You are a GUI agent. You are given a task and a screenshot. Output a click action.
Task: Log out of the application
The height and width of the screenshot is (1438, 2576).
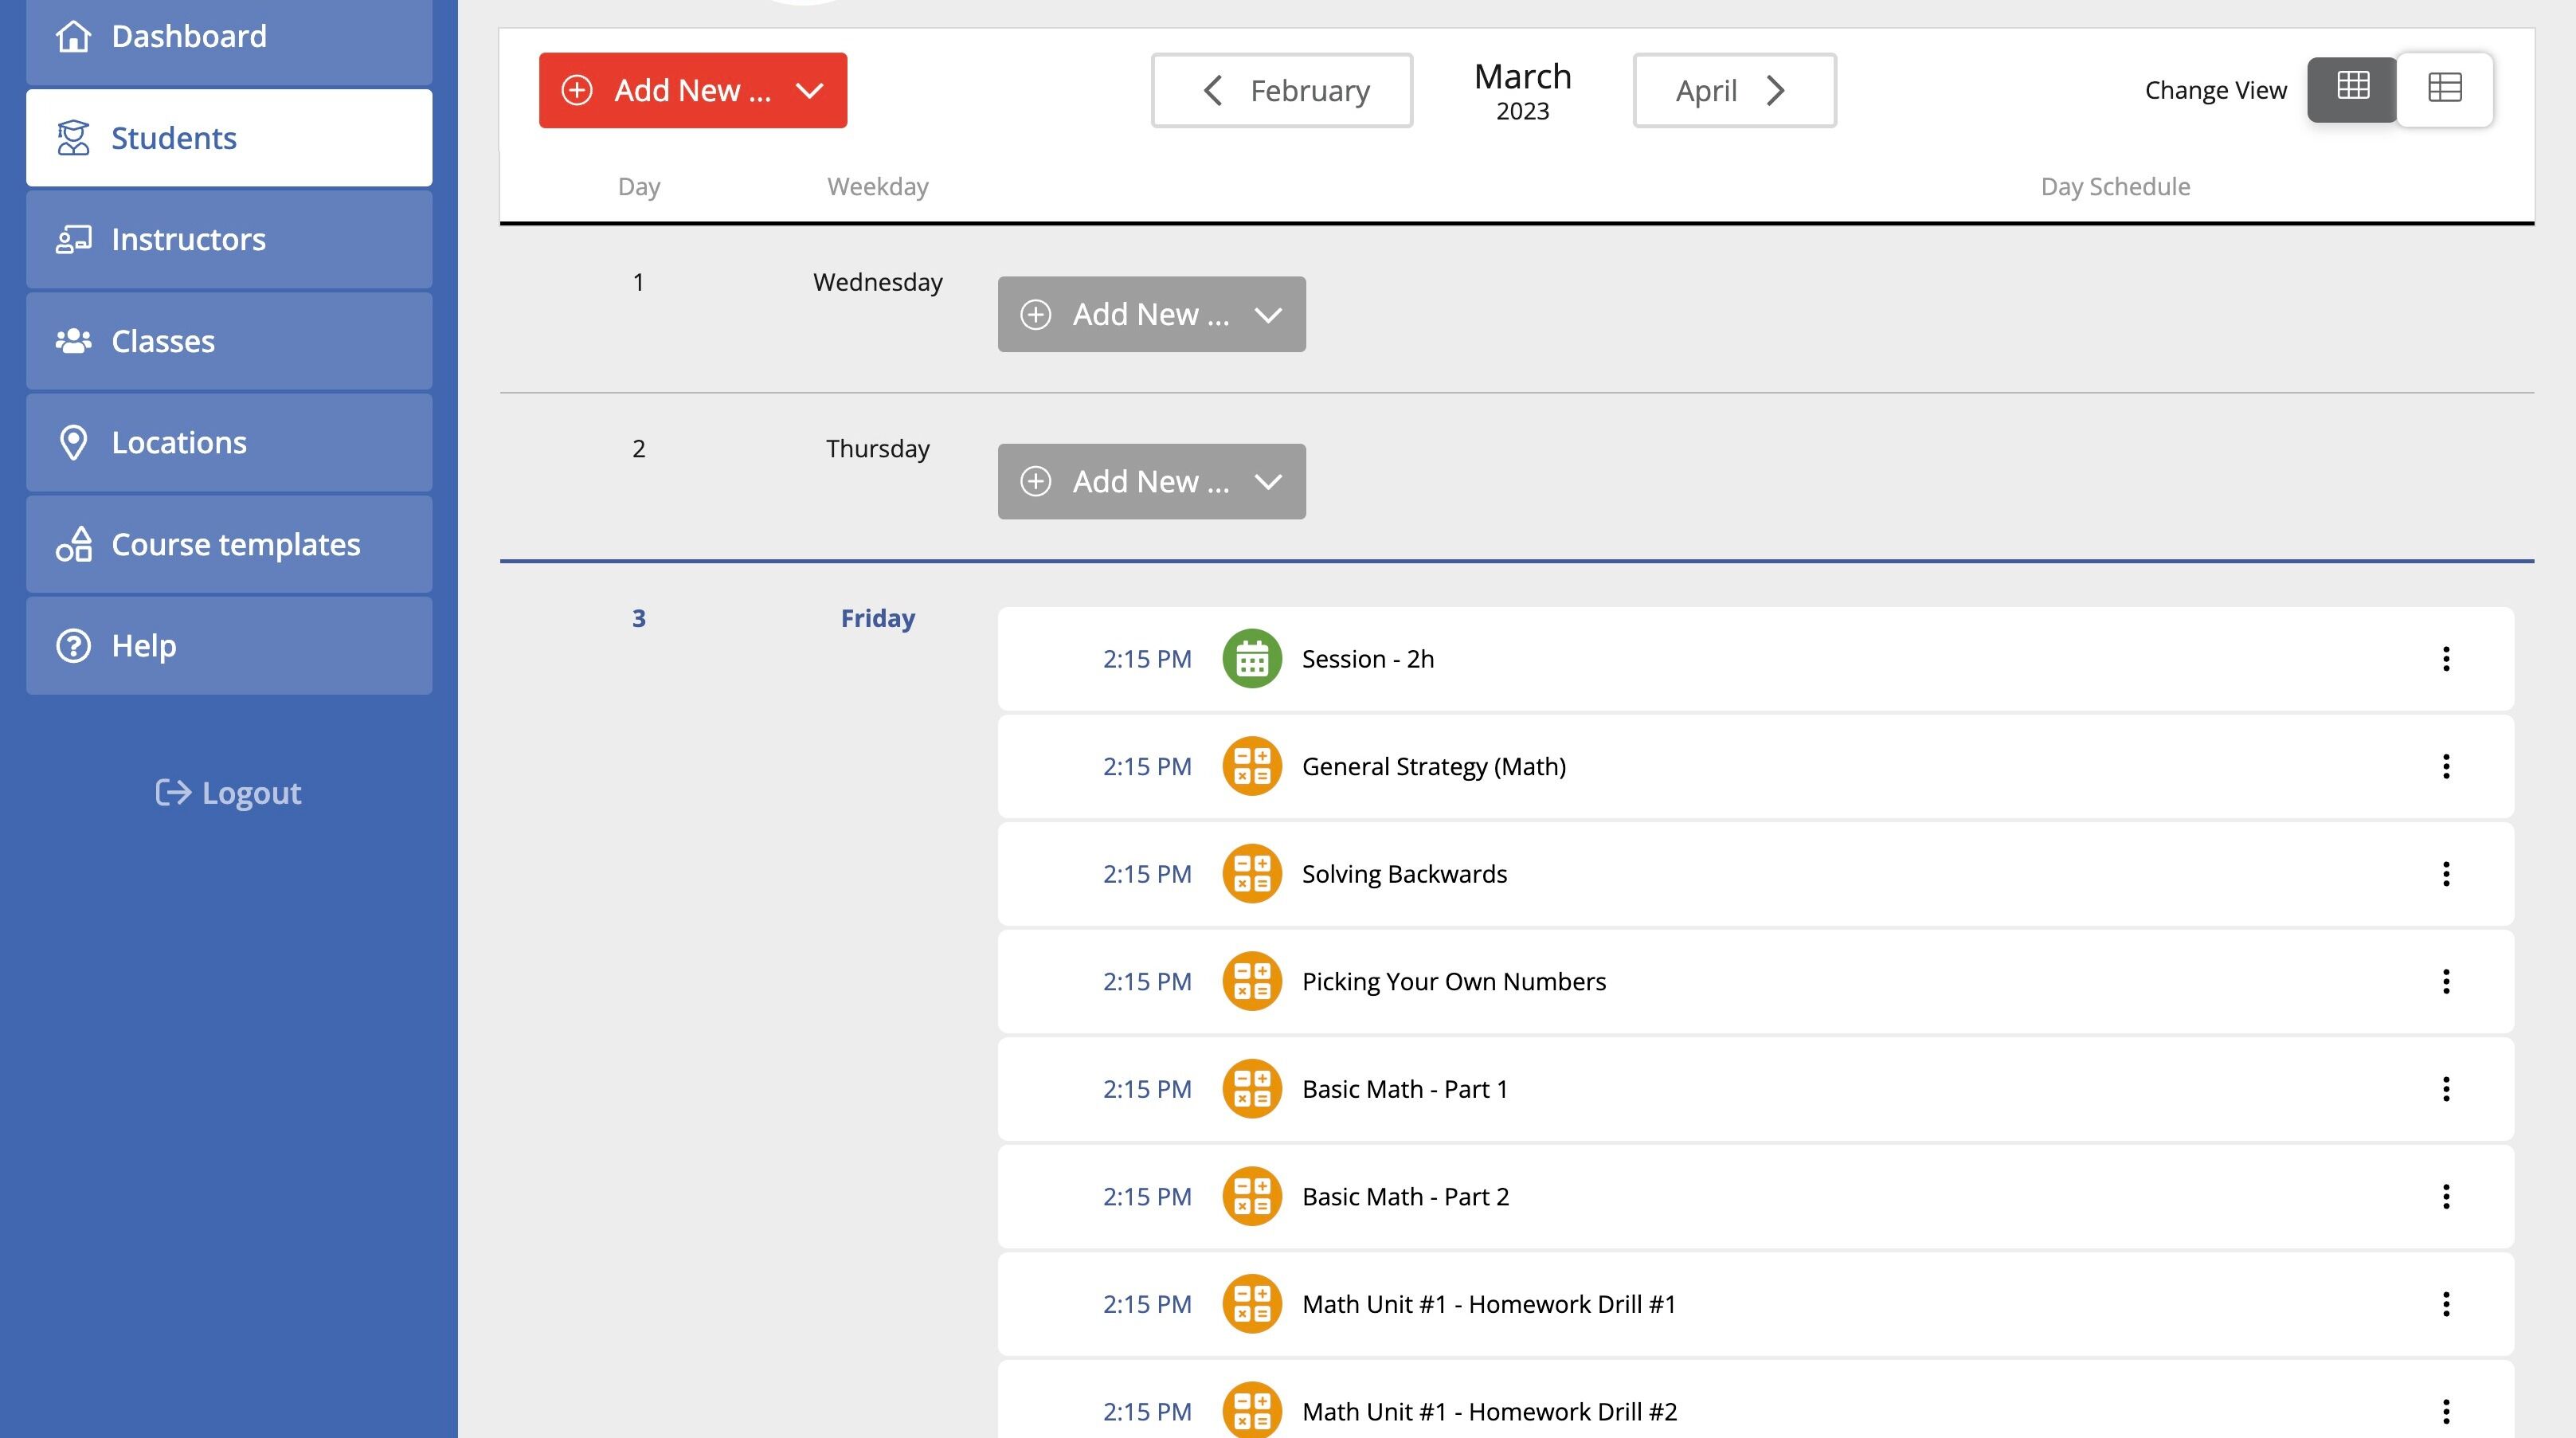(229, 793)
